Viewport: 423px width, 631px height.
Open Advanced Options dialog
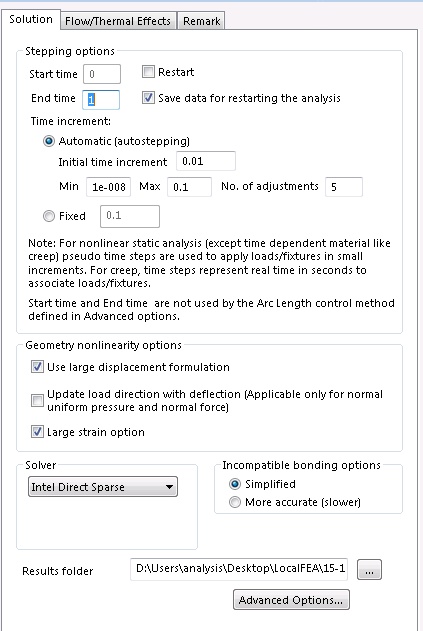coord(291,600)
